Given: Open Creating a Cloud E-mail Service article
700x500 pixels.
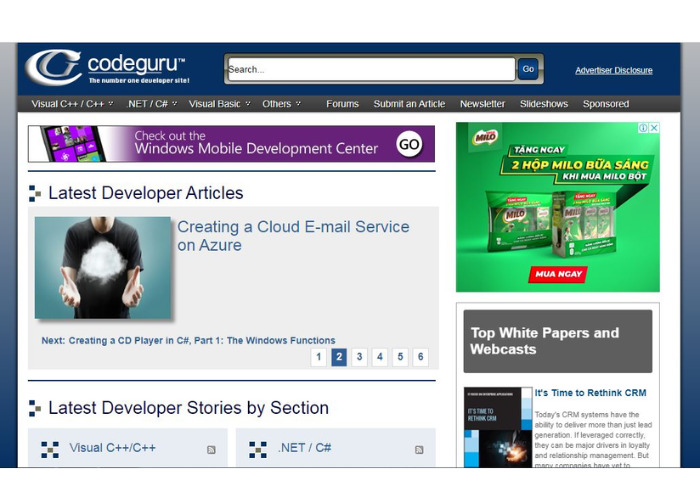Looking at the screenshot, I should (x=293, y=236).
